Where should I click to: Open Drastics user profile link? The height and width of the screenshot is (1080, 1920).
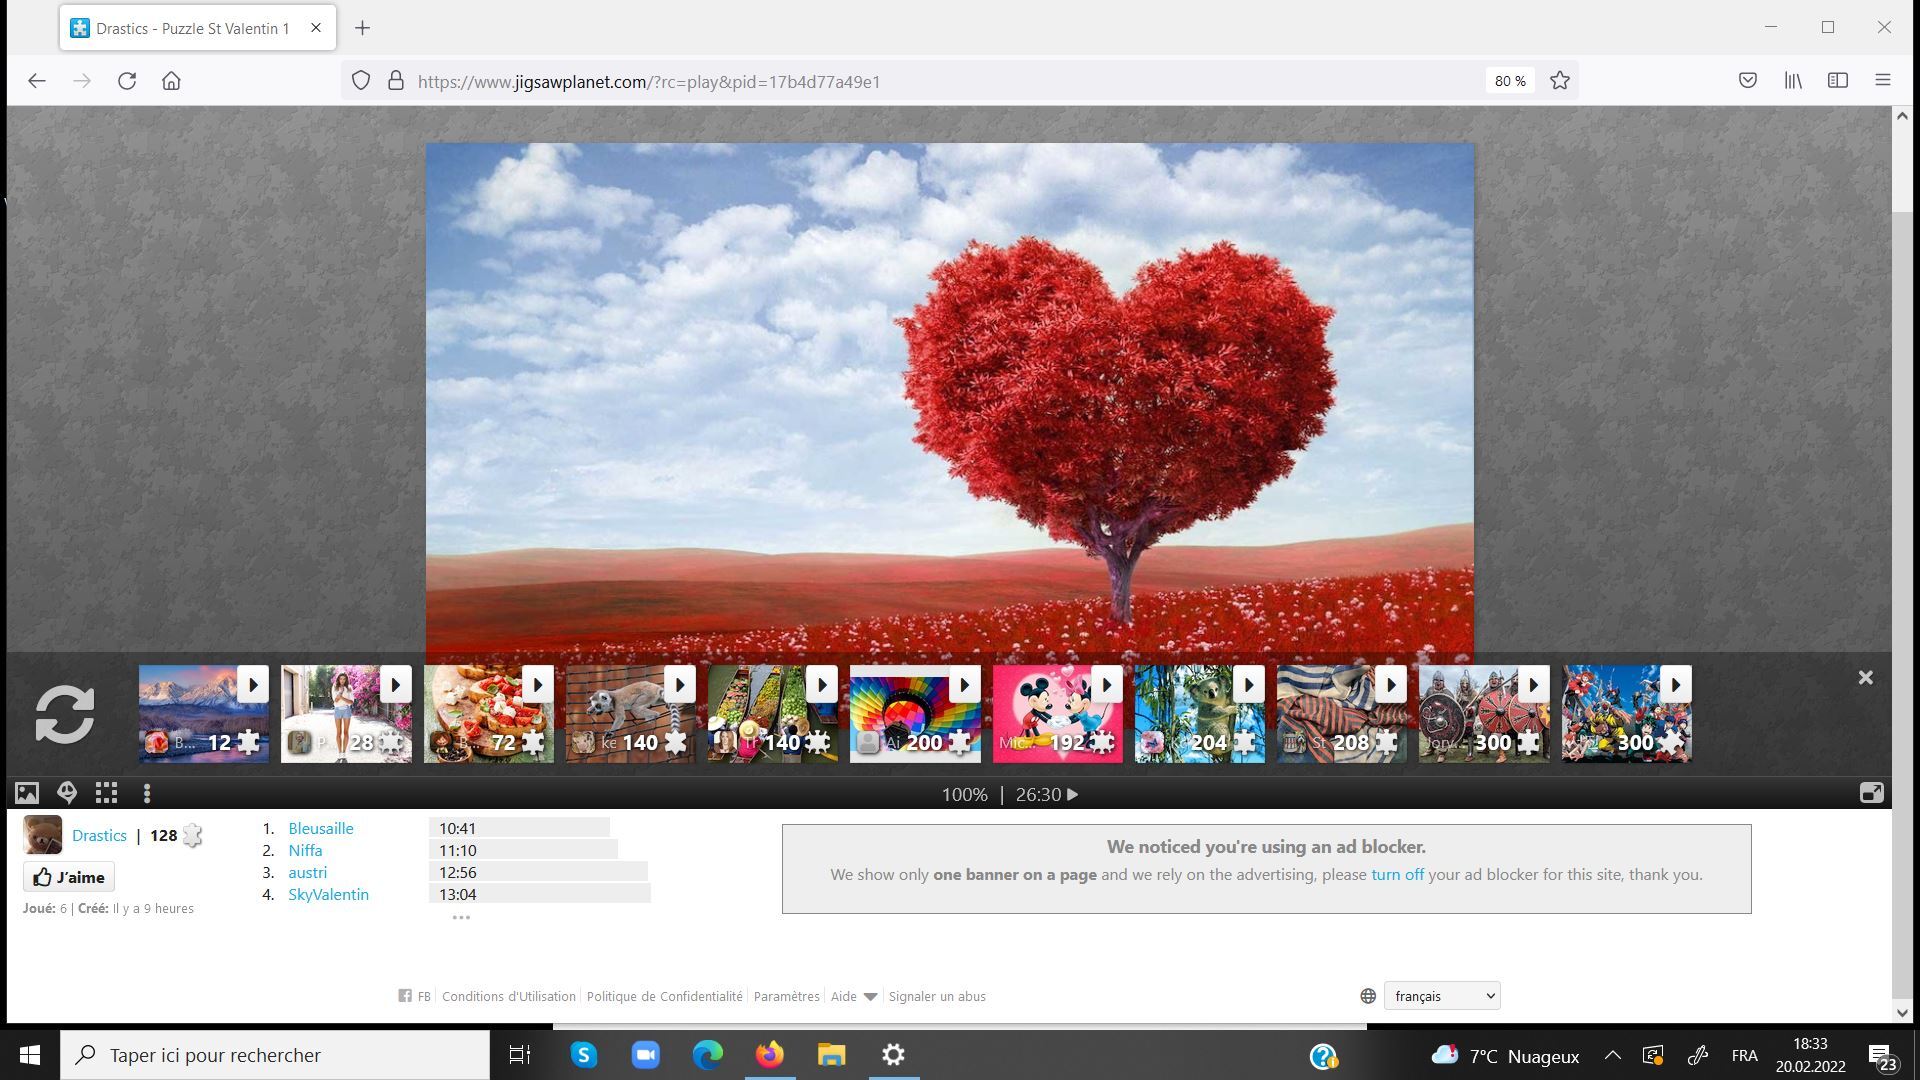(x=99, y=835)
